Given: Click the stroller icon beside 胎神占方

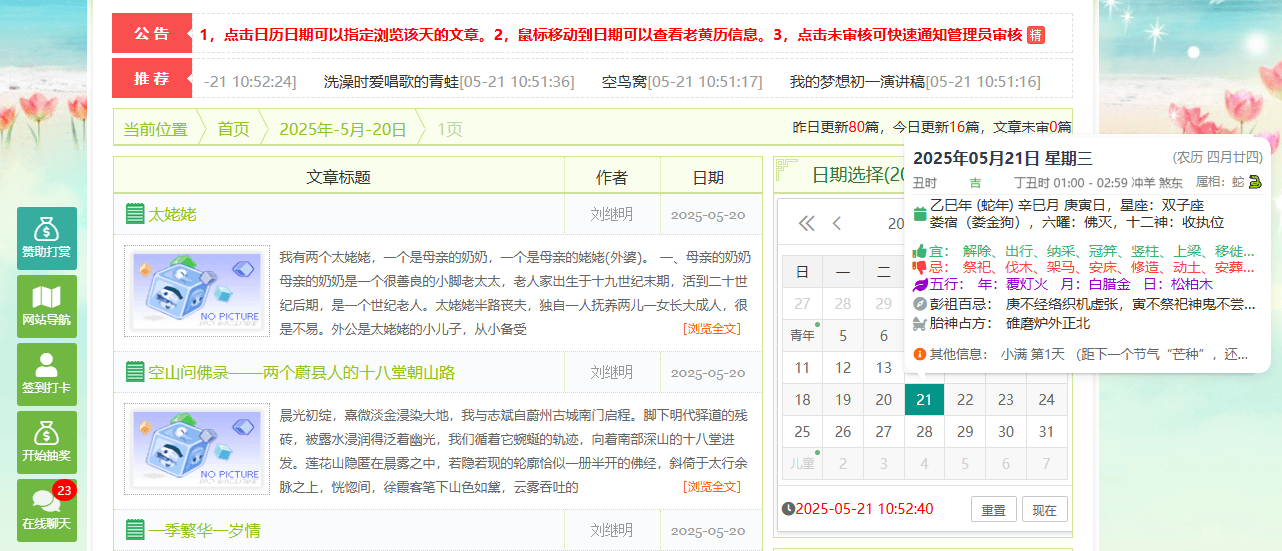Looking at the screenshot, I should pyautogui.click(x=920, y=323).
